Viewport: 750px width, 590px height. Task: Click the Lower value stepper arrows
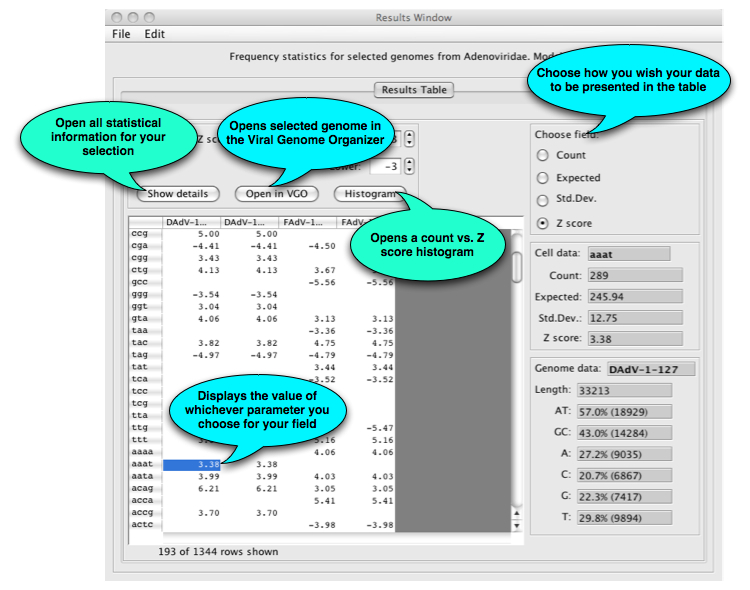409,166
